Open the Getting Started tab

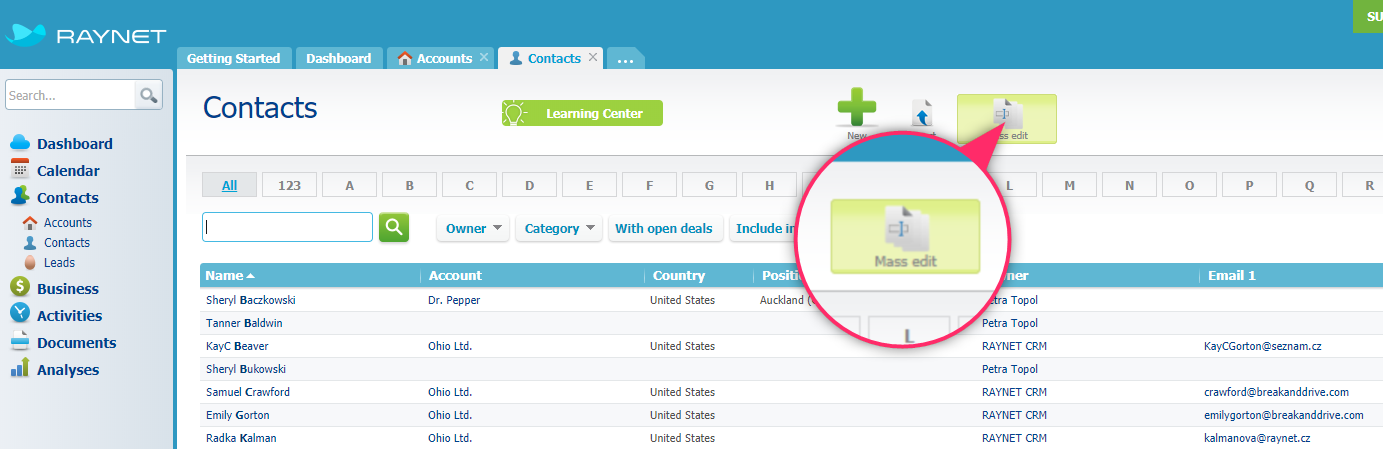234,58
